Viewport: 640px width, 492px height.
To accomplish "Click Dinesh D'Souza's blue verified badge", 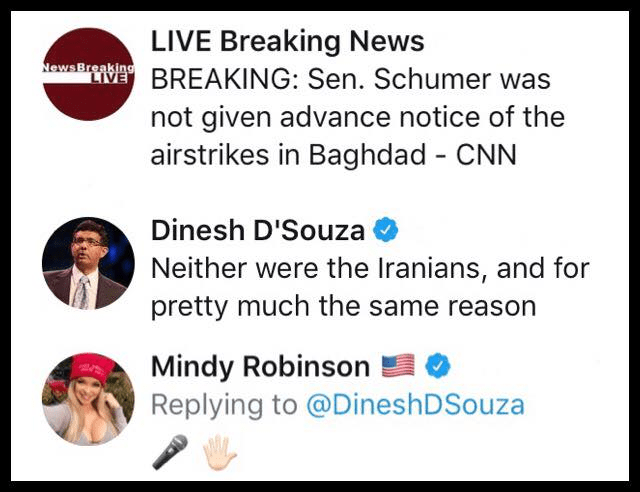I will click(386, 232).
